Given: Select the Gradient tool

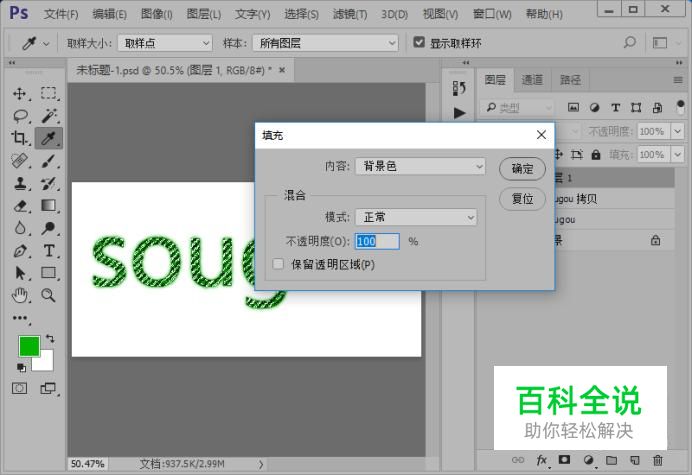Looking at the screenshot, I should 49,205.
